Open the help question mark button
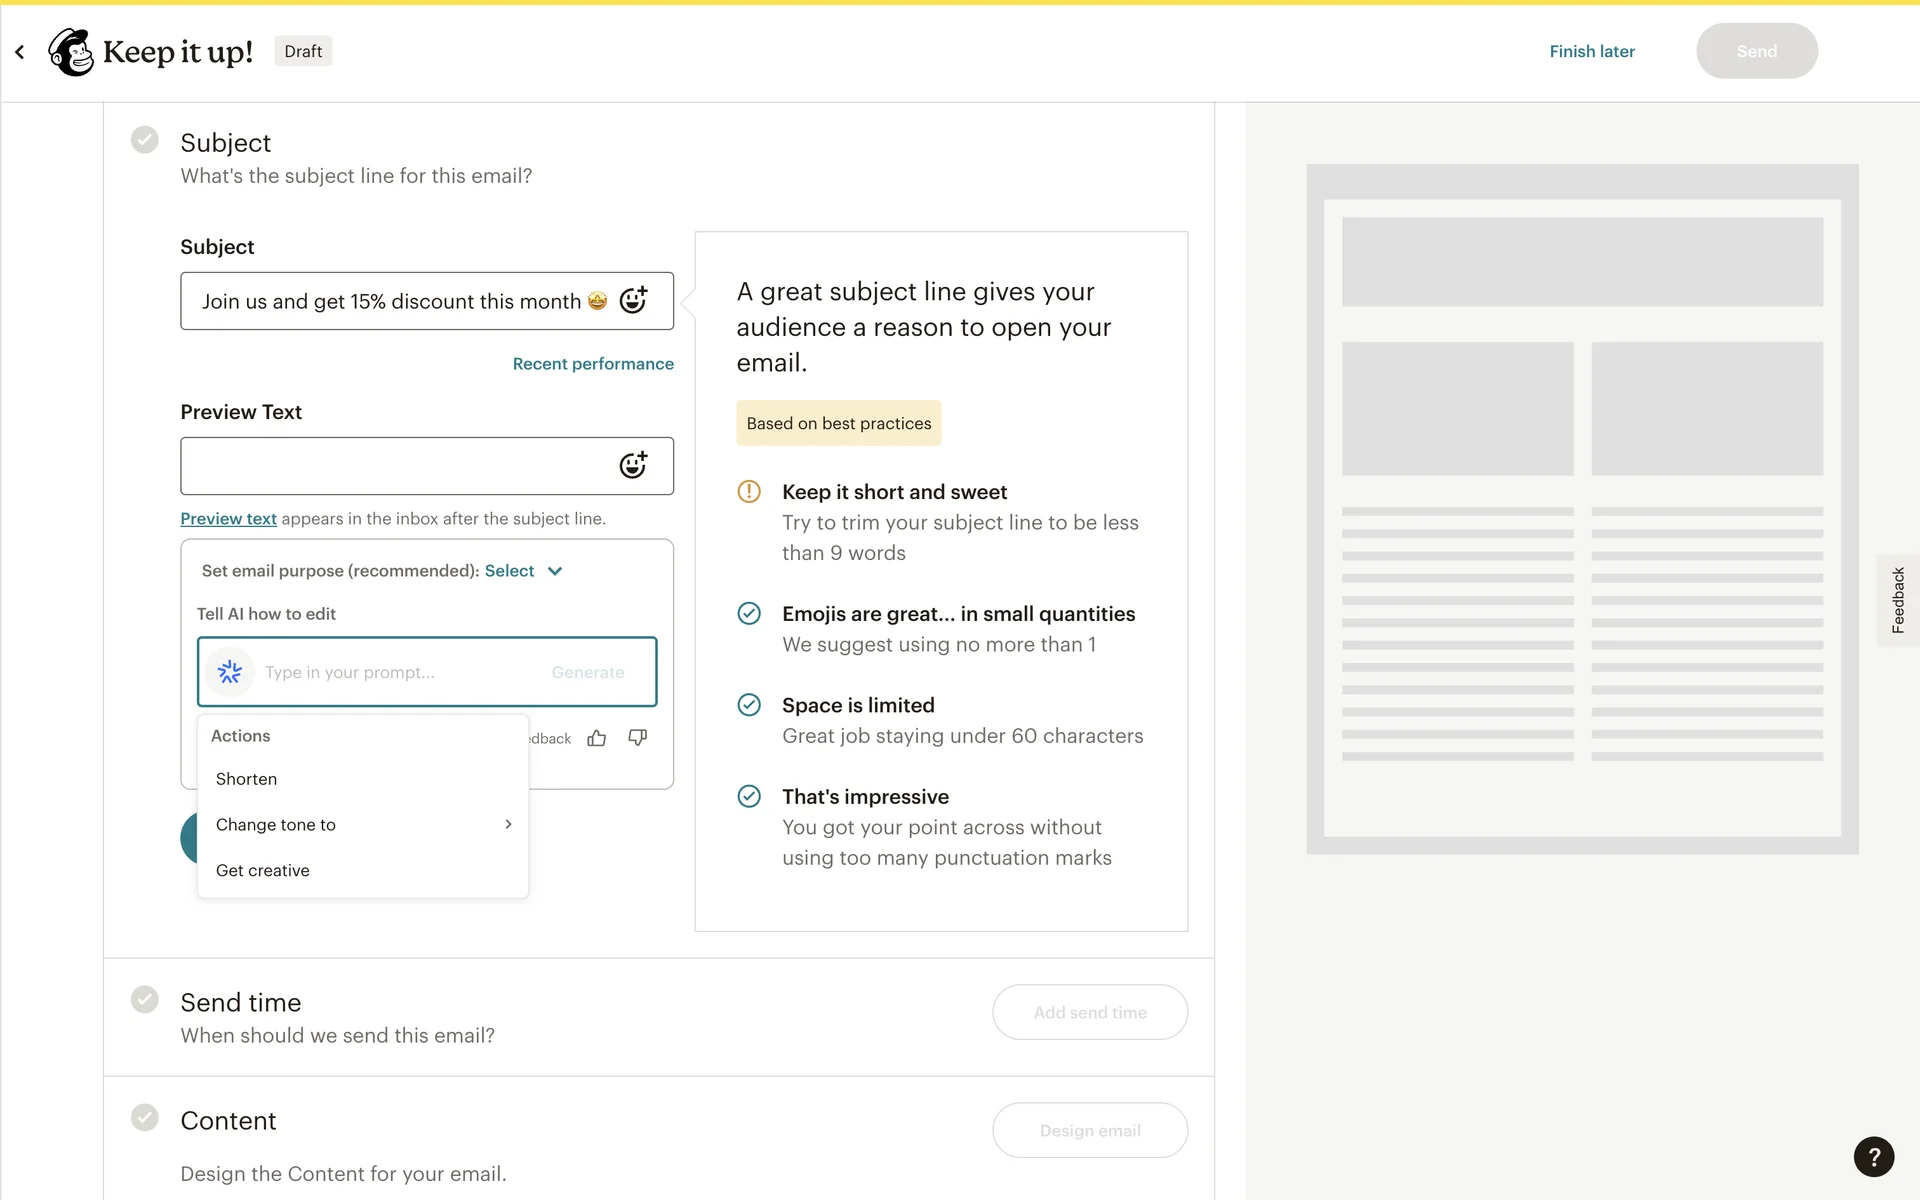1920x1200 pixels. point(1873,1157)
